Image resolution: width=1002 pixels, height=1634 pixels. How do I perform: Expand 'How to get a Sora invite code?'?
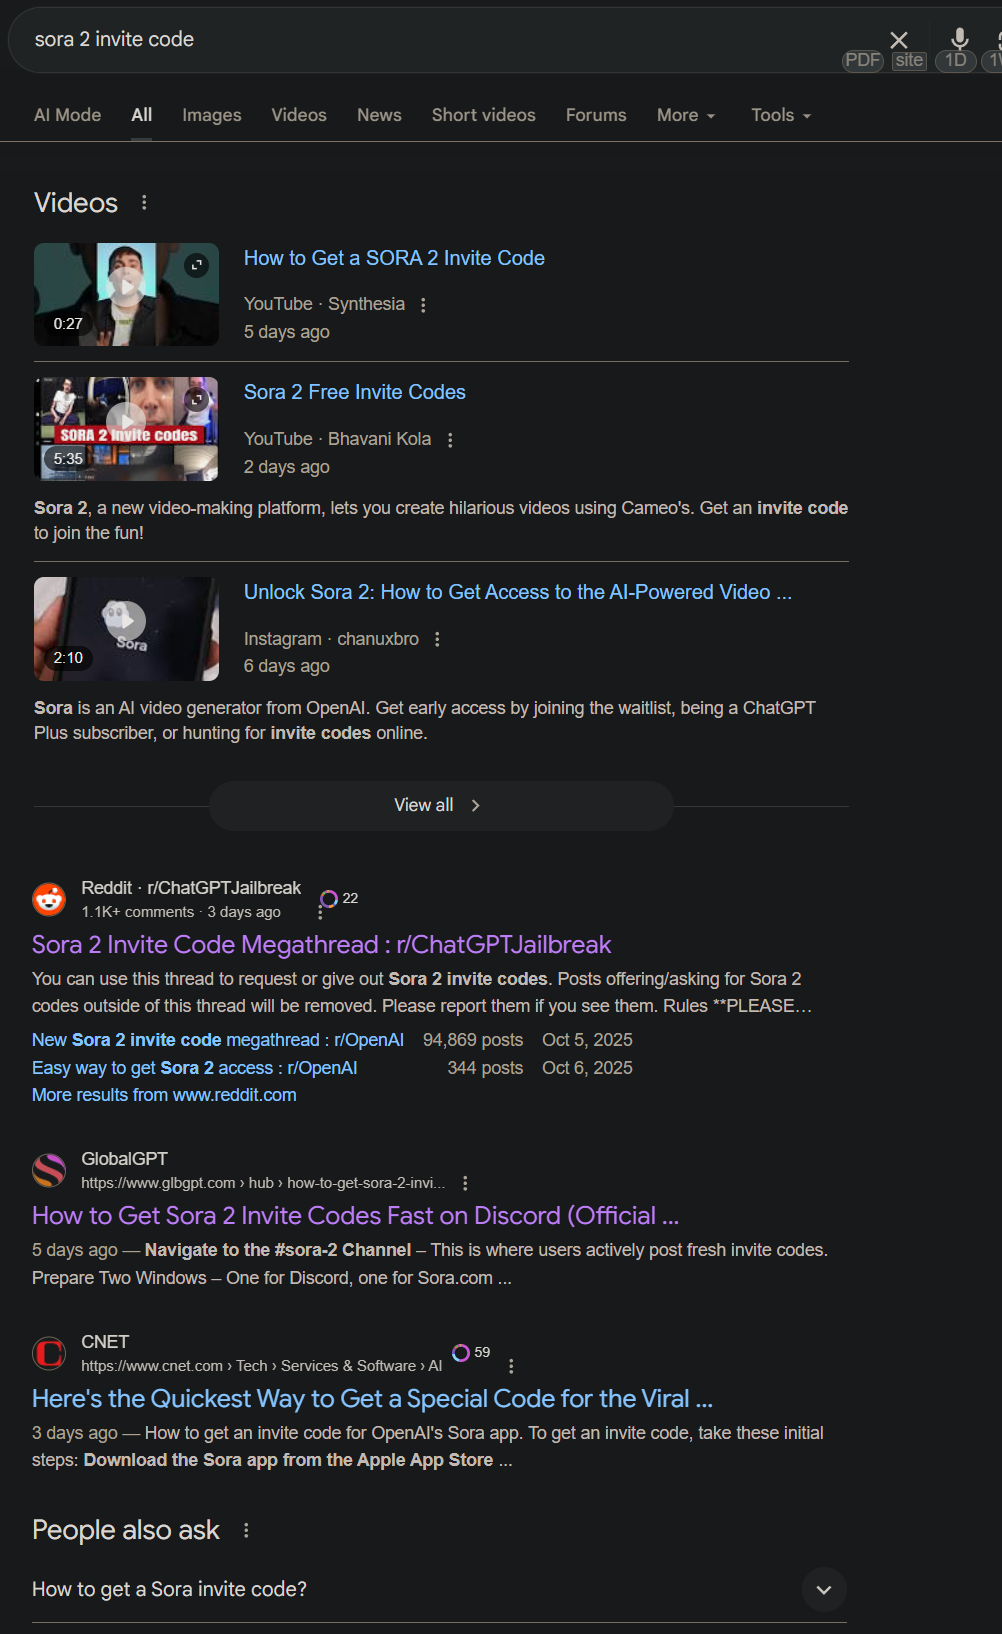[x=439, y=1589]
